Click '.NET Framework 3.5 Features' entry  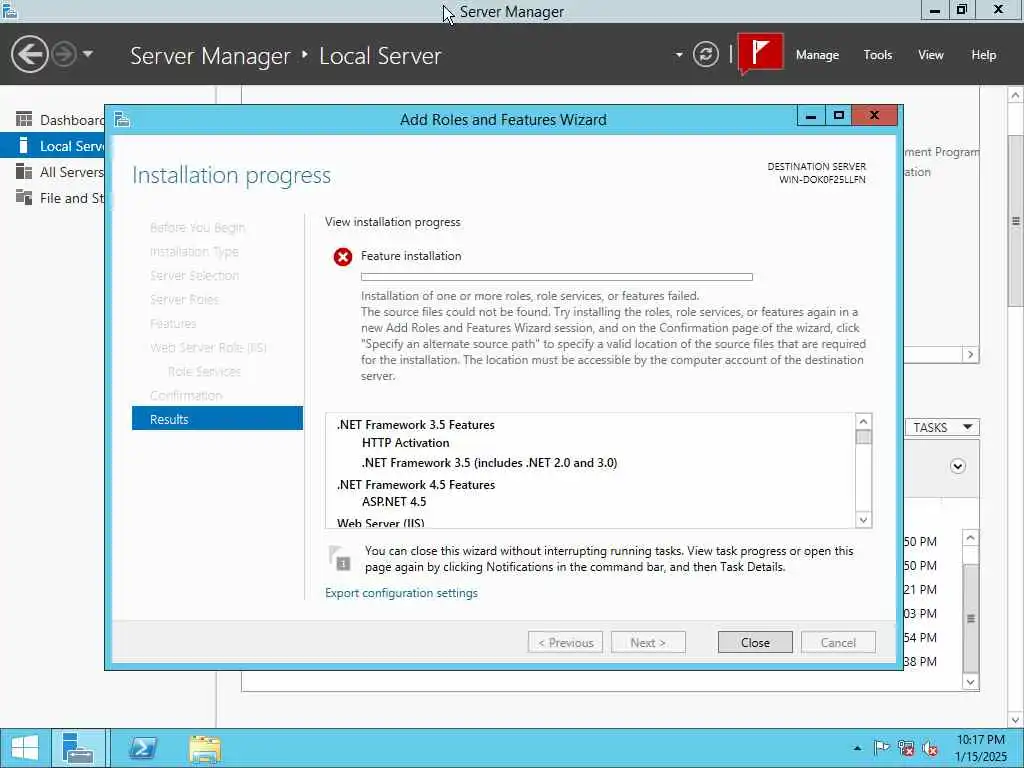(x=415, y=424)
